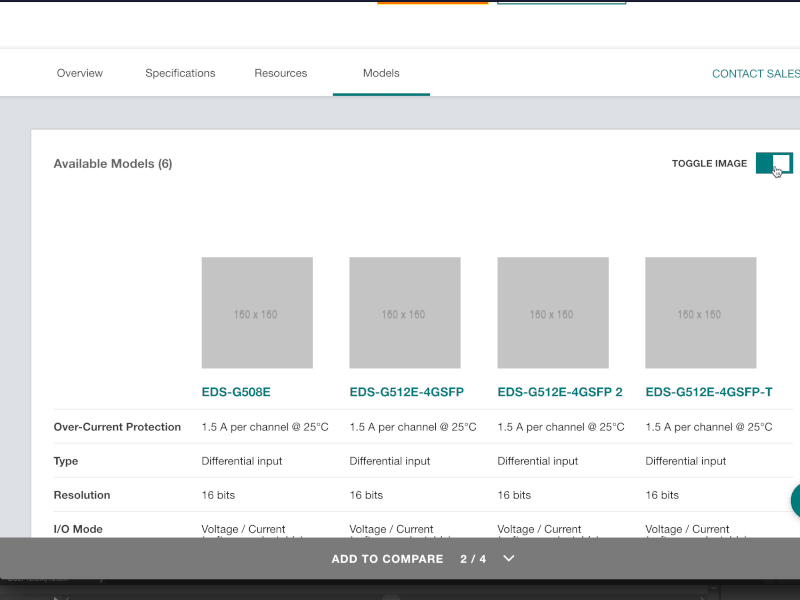Image resolution: width=800 pixels, height=600 pixels.
Task: Click the orange button at page top
Action: [x=431, y=4]
